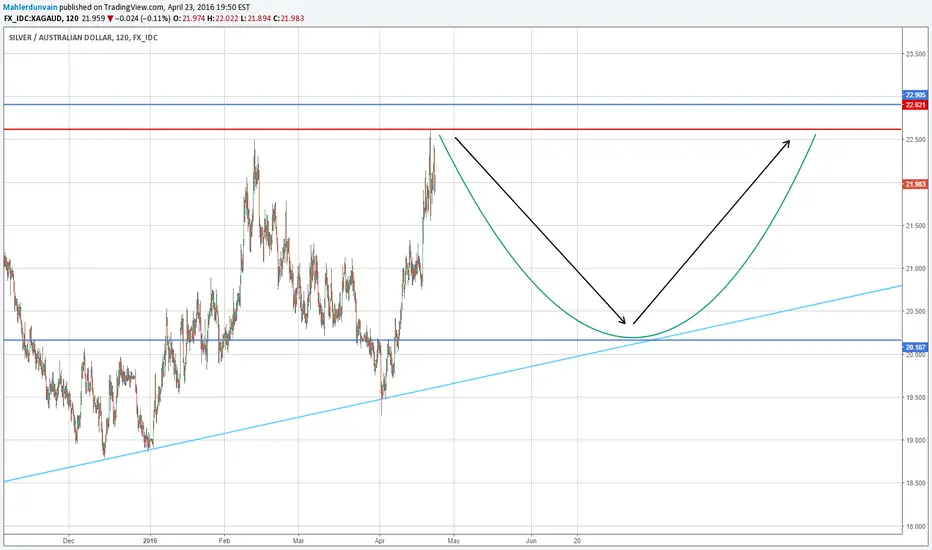Select the close value C:21.983
The width and height of the screenshot is (932, 550).
click(289, 18)
